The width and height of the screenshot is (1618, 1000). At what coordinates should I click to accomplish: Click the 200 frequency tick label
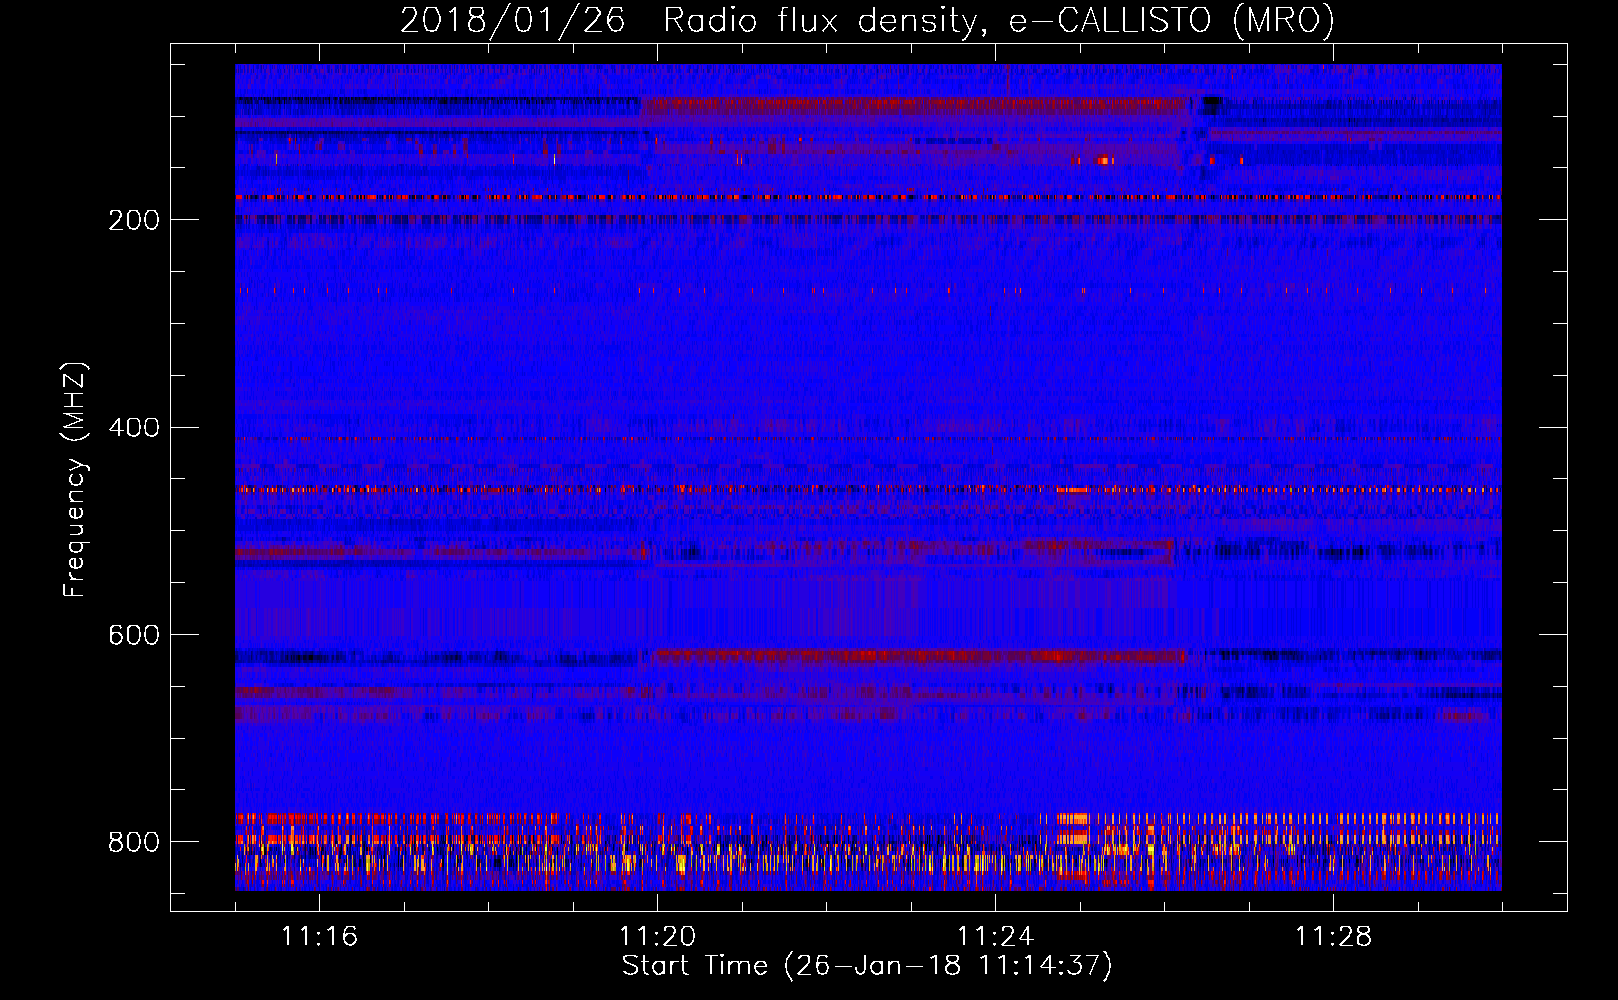(x=134, y=220)
